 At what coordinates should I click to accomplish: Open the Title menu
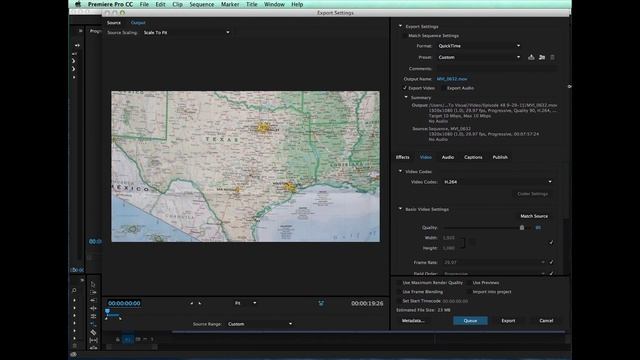pos(251,4)
